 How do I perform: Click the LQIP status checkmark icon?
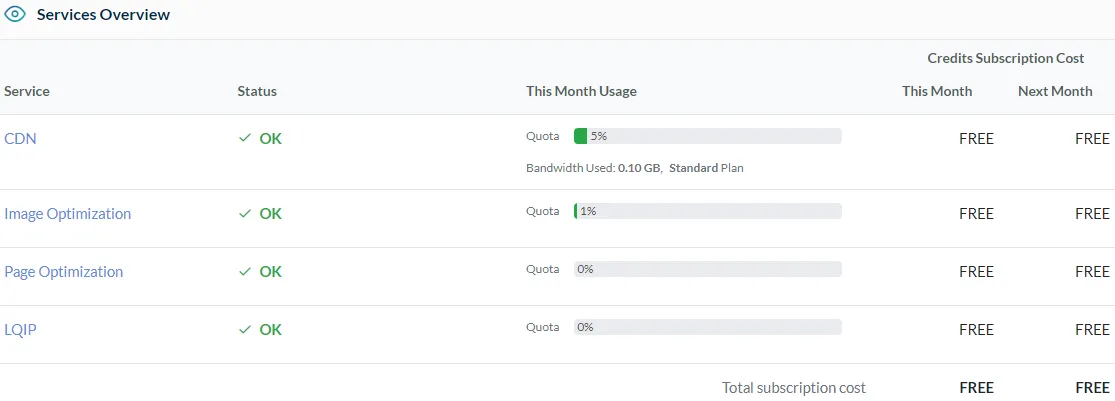point(245,330)
